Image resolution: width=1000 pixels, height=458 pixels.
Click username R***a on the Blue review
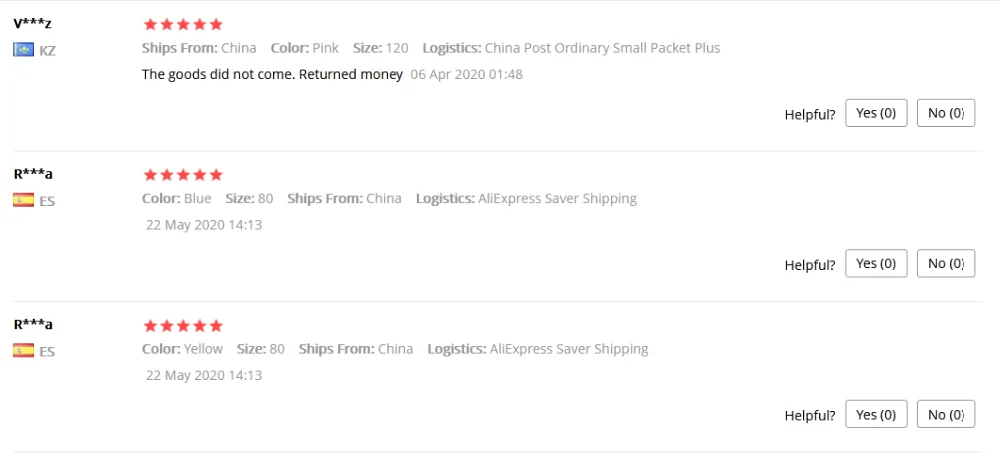pos(33,174)
